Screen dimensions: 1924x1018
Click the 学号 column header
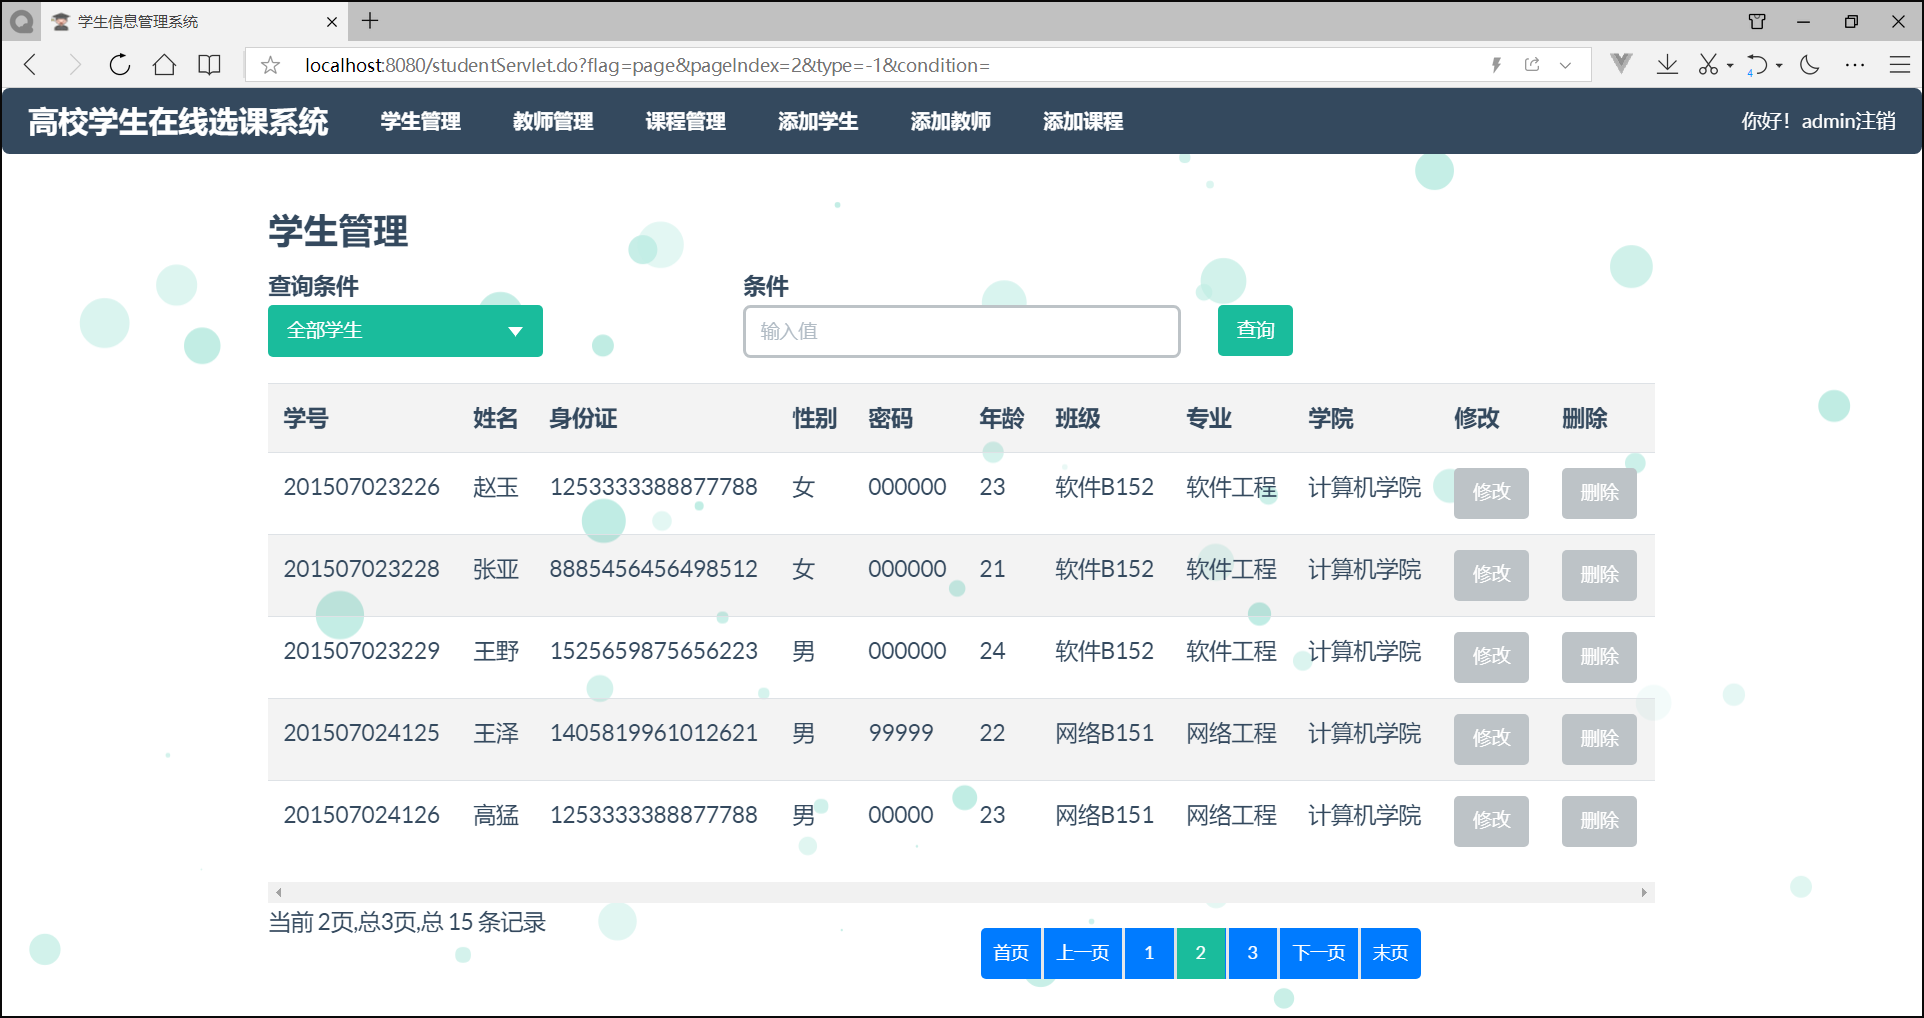point(305,418)
